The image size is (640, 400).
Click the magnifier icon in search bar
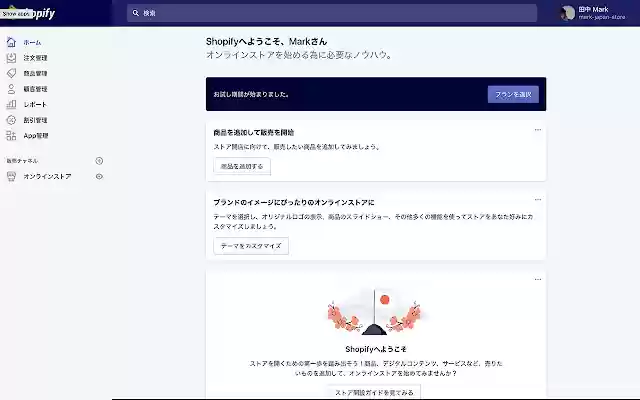(x=136, y=13)
